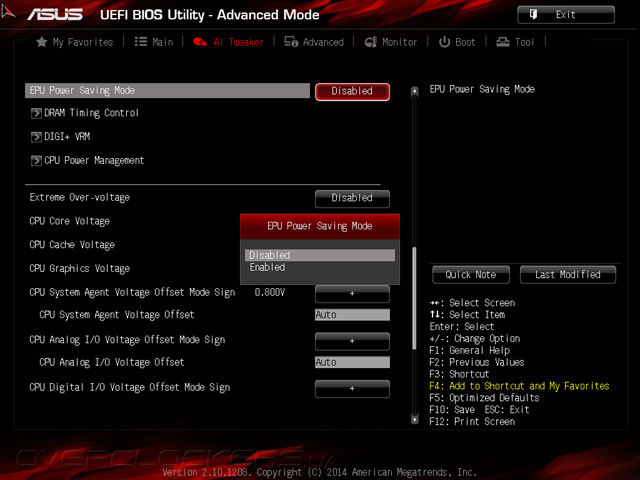The height and width of the screenshot is (480, 640).
Task: Click CPU Digital I/O Voltage Offset Mode Sign label
Action: pyautogui.click(x=130, y=387)
